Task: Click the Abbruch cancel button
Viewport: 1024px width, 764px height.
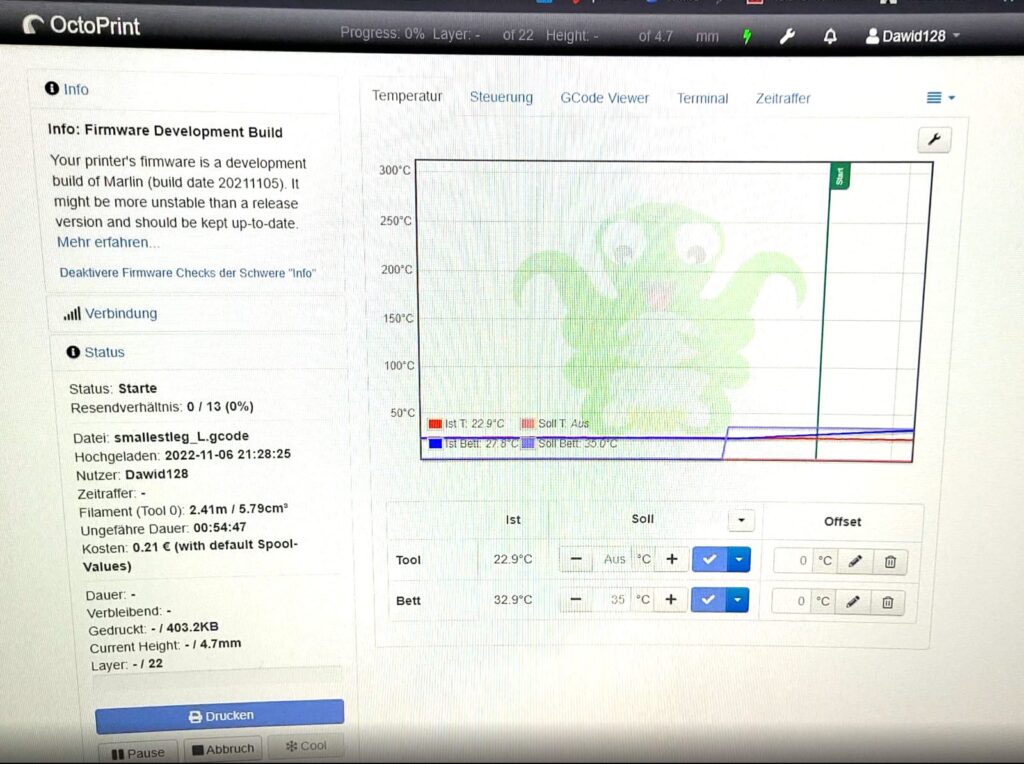Action: [x=223, y=749]
